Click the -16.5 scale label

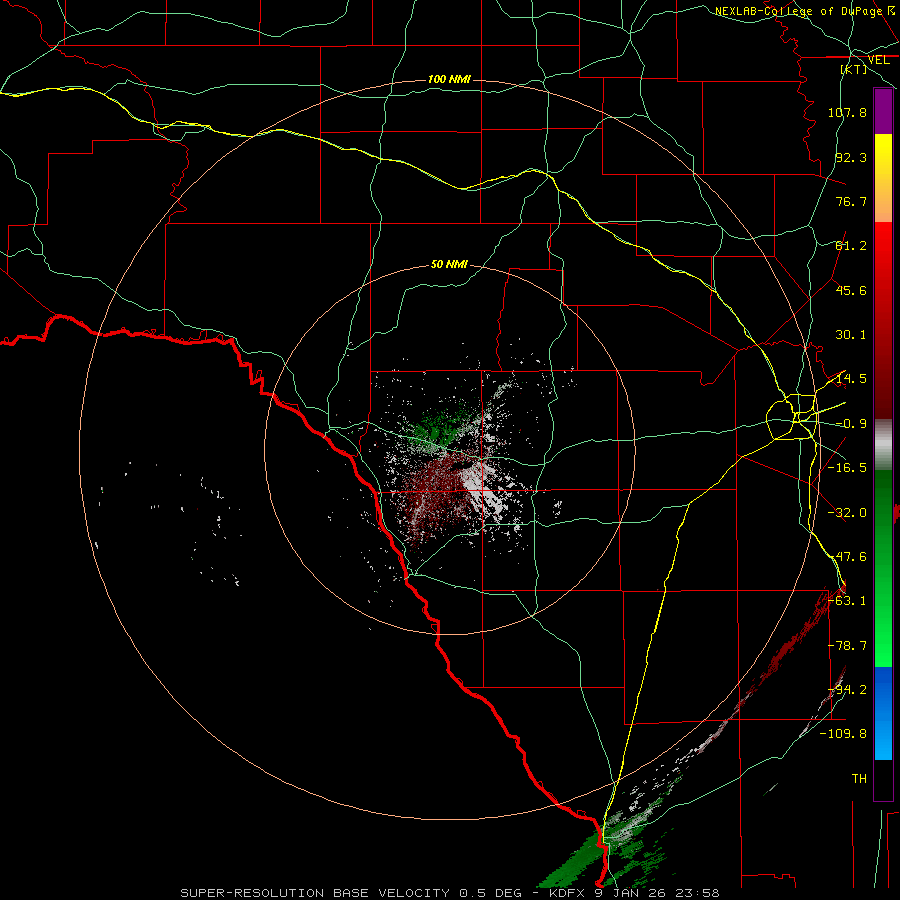coord(847,468)
